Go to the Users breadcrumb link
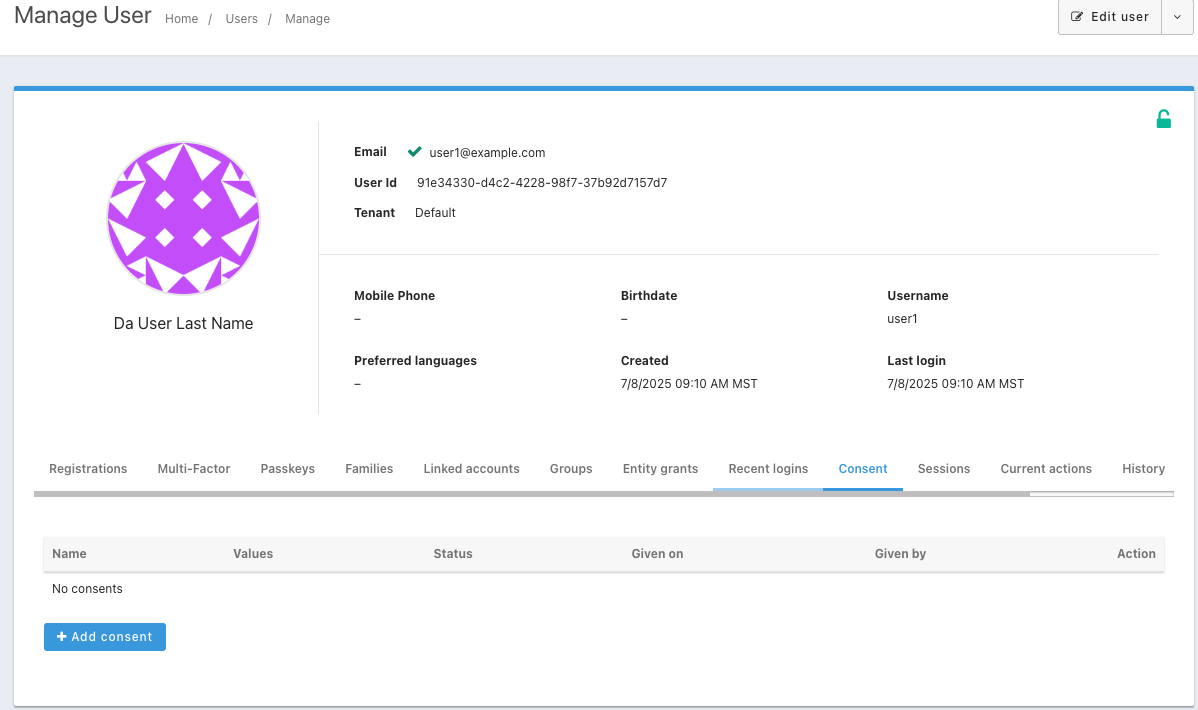 pyautogui.click(x=241, y=19)
